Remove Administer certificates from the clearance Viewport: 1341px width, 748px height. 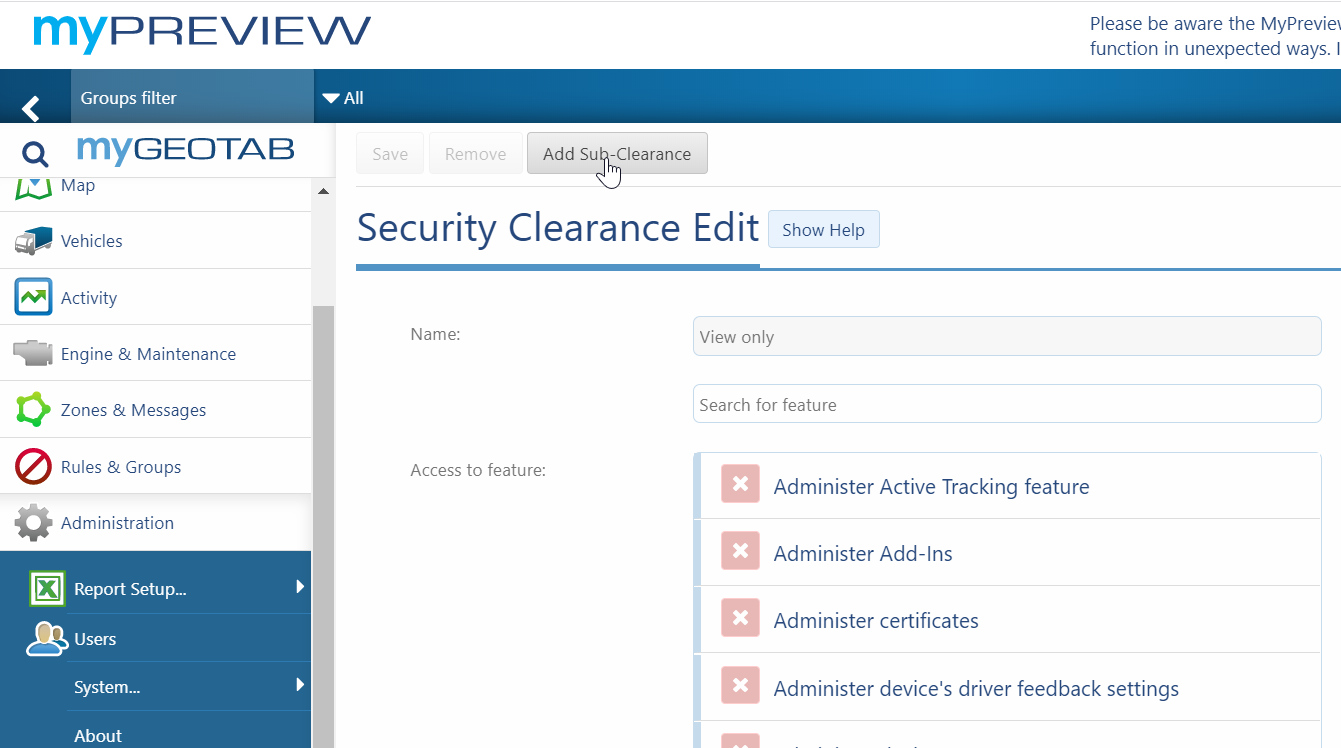pos(740,618)
